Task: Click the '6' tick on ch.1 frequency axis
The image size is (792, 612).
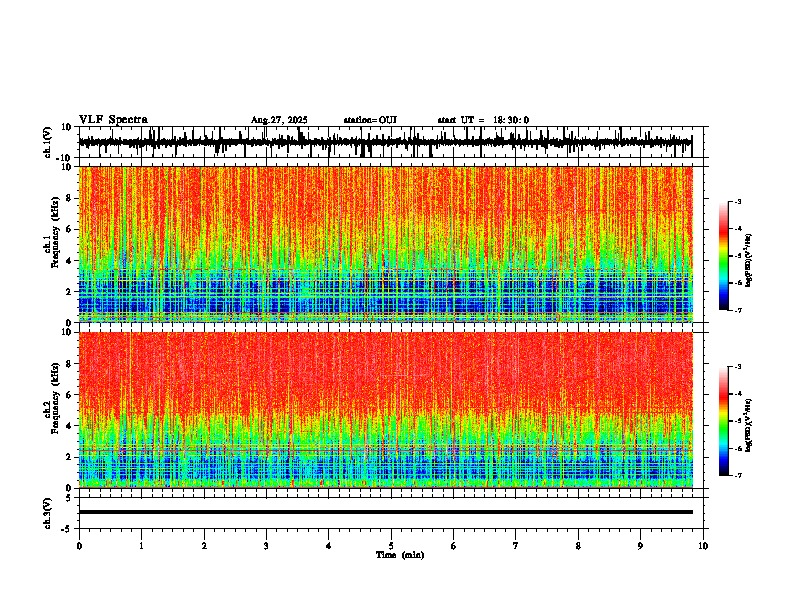Action: (x=69, y=230)
